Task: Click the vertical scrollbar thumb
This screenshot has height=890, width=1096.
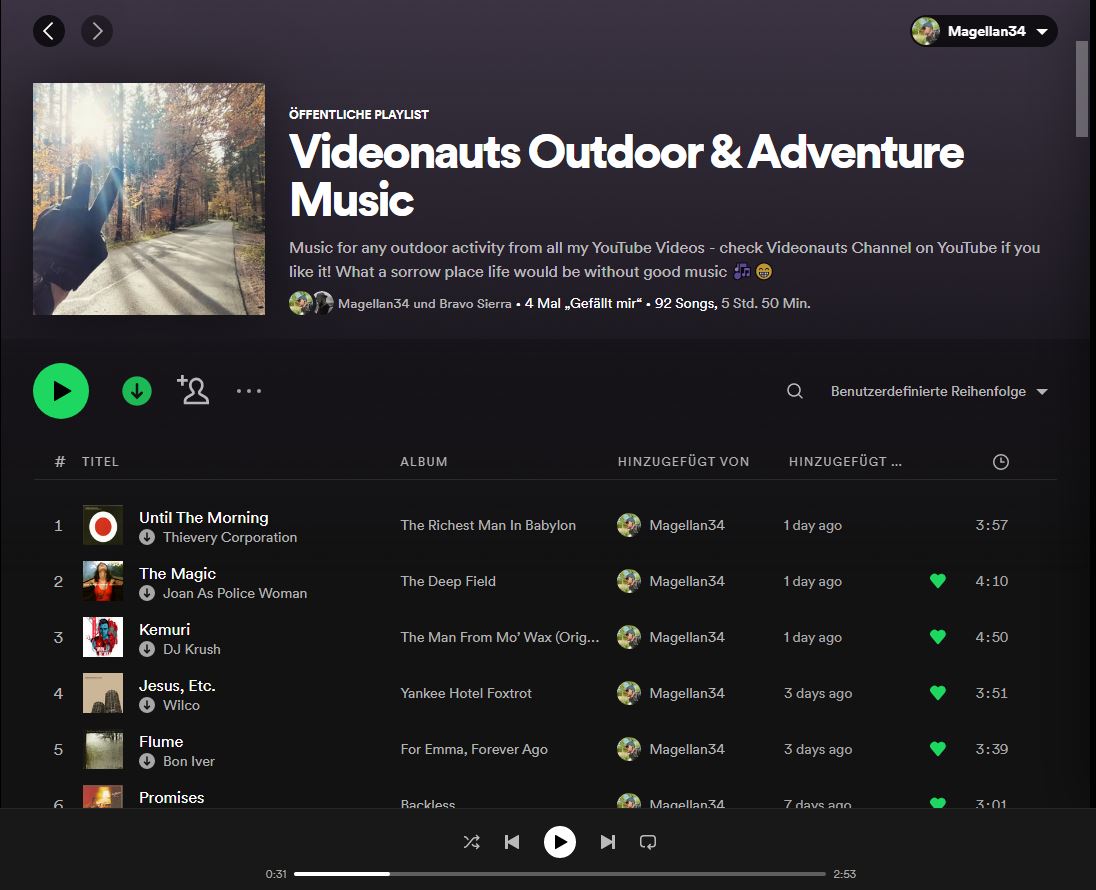Action: point(1081,89)
